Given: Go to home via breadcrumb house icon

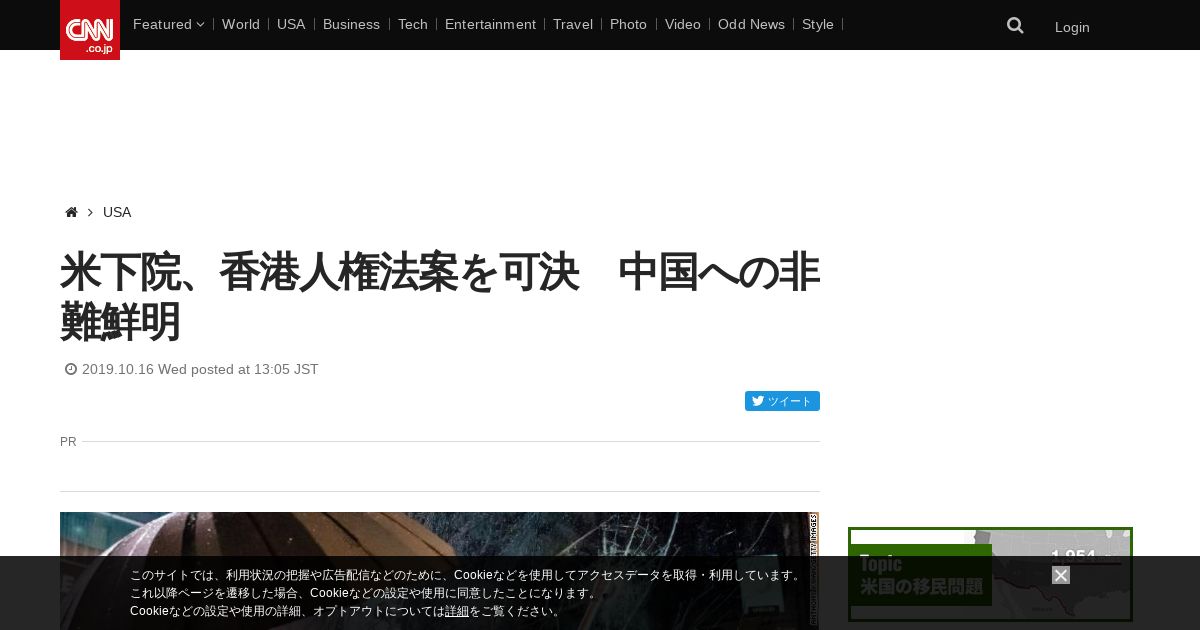Looking at the screenshot, I should coord(71,212).
